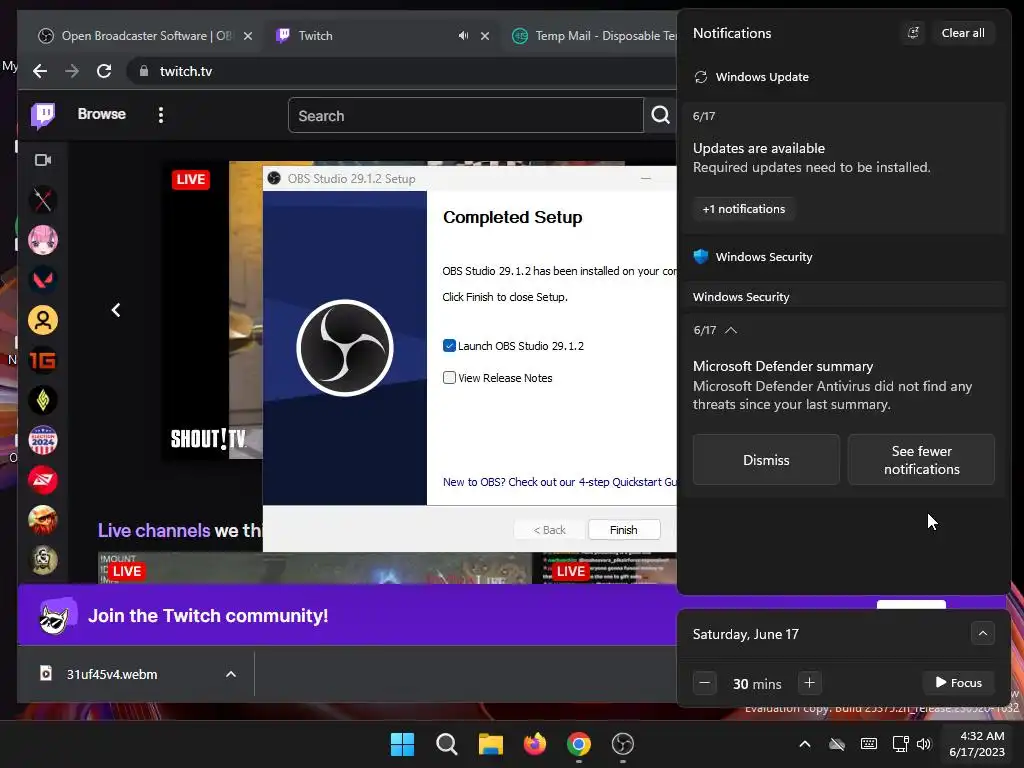This screenshot has width=1024, height=768.
Task: Check View Release Notes checkbox
Action: point(449,377)
